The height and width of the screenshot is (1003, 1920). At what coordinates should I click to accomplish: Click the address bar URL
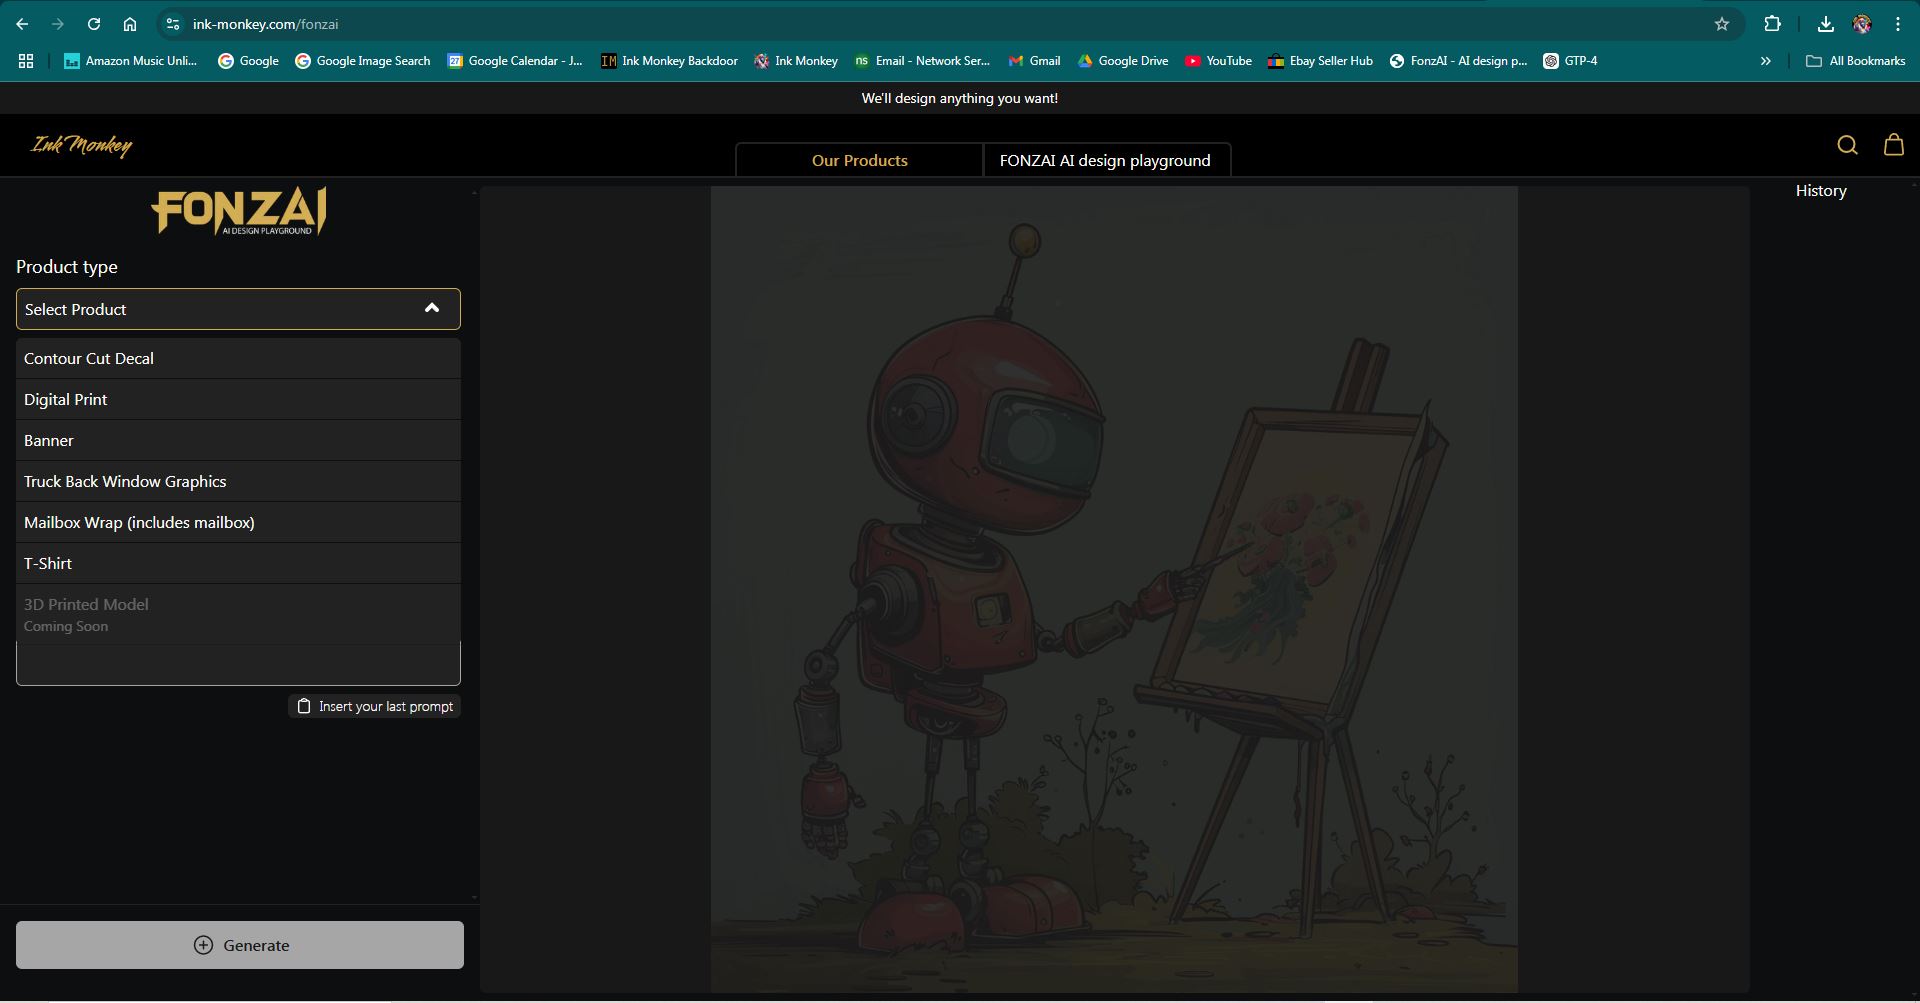click(265, 24)
